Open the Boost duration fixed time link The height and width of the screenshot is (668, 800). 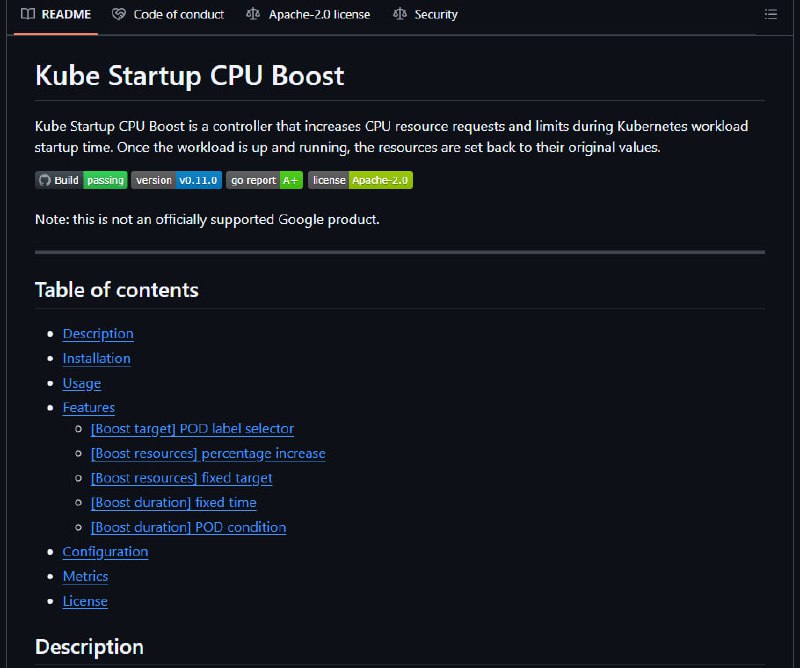pos(173,503)
